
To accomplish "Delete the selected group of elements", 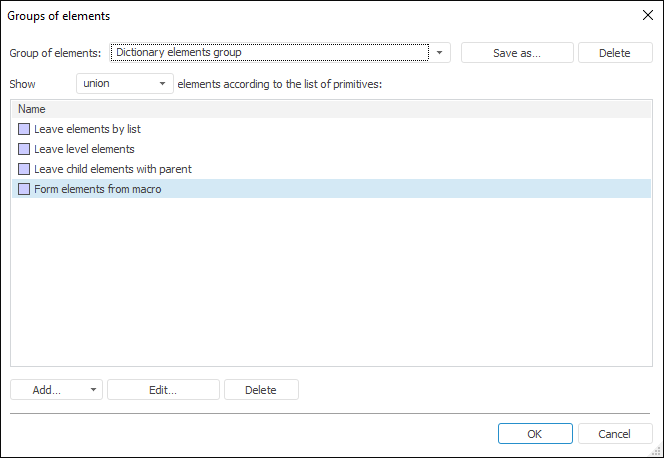I will pyautogui.click(x=614, y=53).
